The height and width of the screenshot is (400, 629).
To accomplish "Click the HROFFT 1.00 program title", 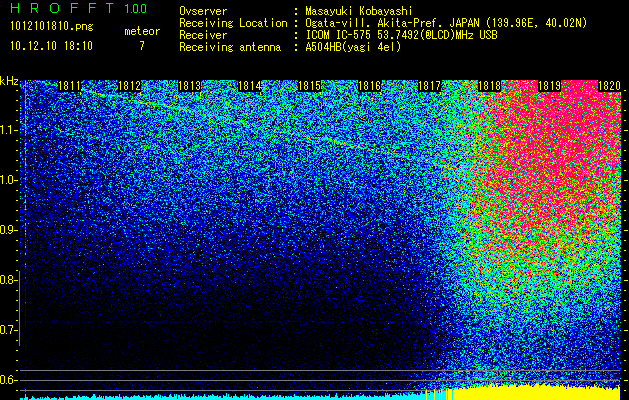I will pos(79,8).
